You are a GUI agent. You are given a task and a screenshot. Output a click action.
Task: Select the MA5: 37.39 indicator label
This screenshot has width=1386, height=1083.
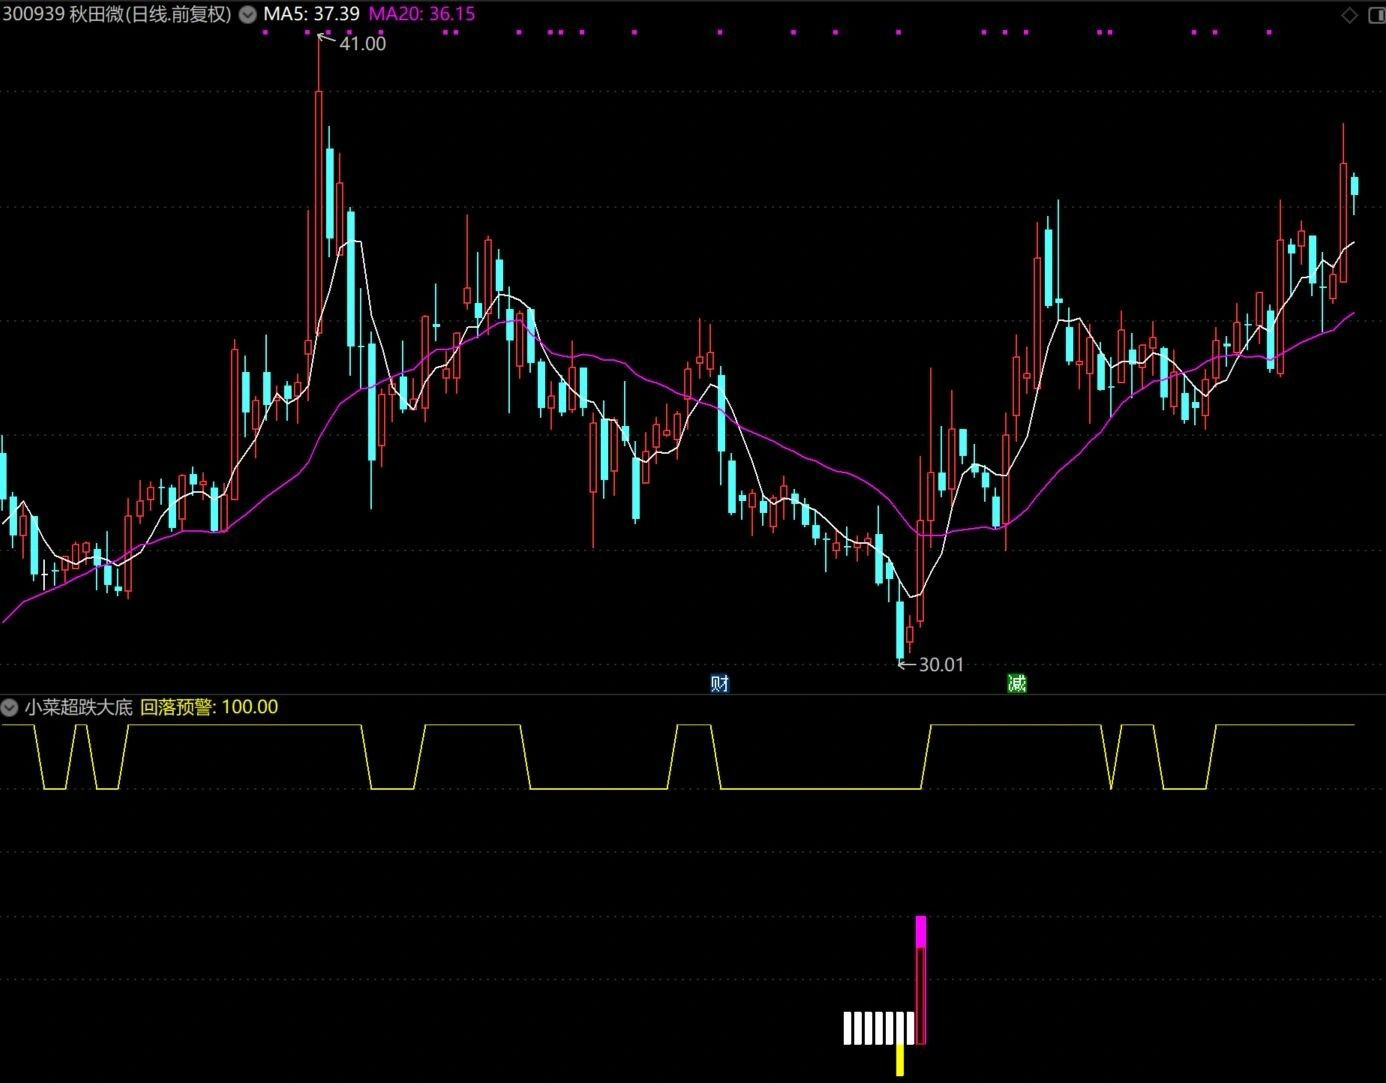pos(311,14)
